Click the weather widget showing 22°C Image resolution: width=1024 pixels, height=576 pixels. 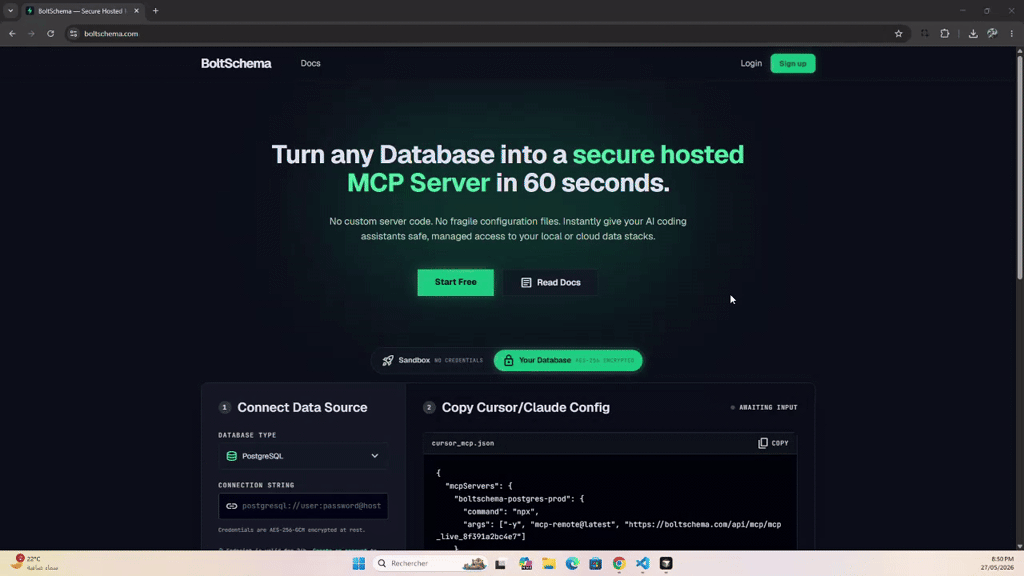tap(36, 563)
